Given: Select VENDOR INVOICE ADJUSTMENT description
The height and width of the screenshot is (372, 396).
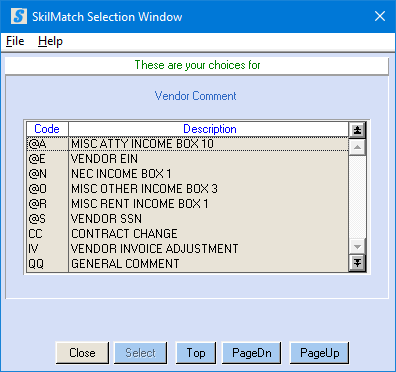Looking at the screenshot, I should click(155, 249).
